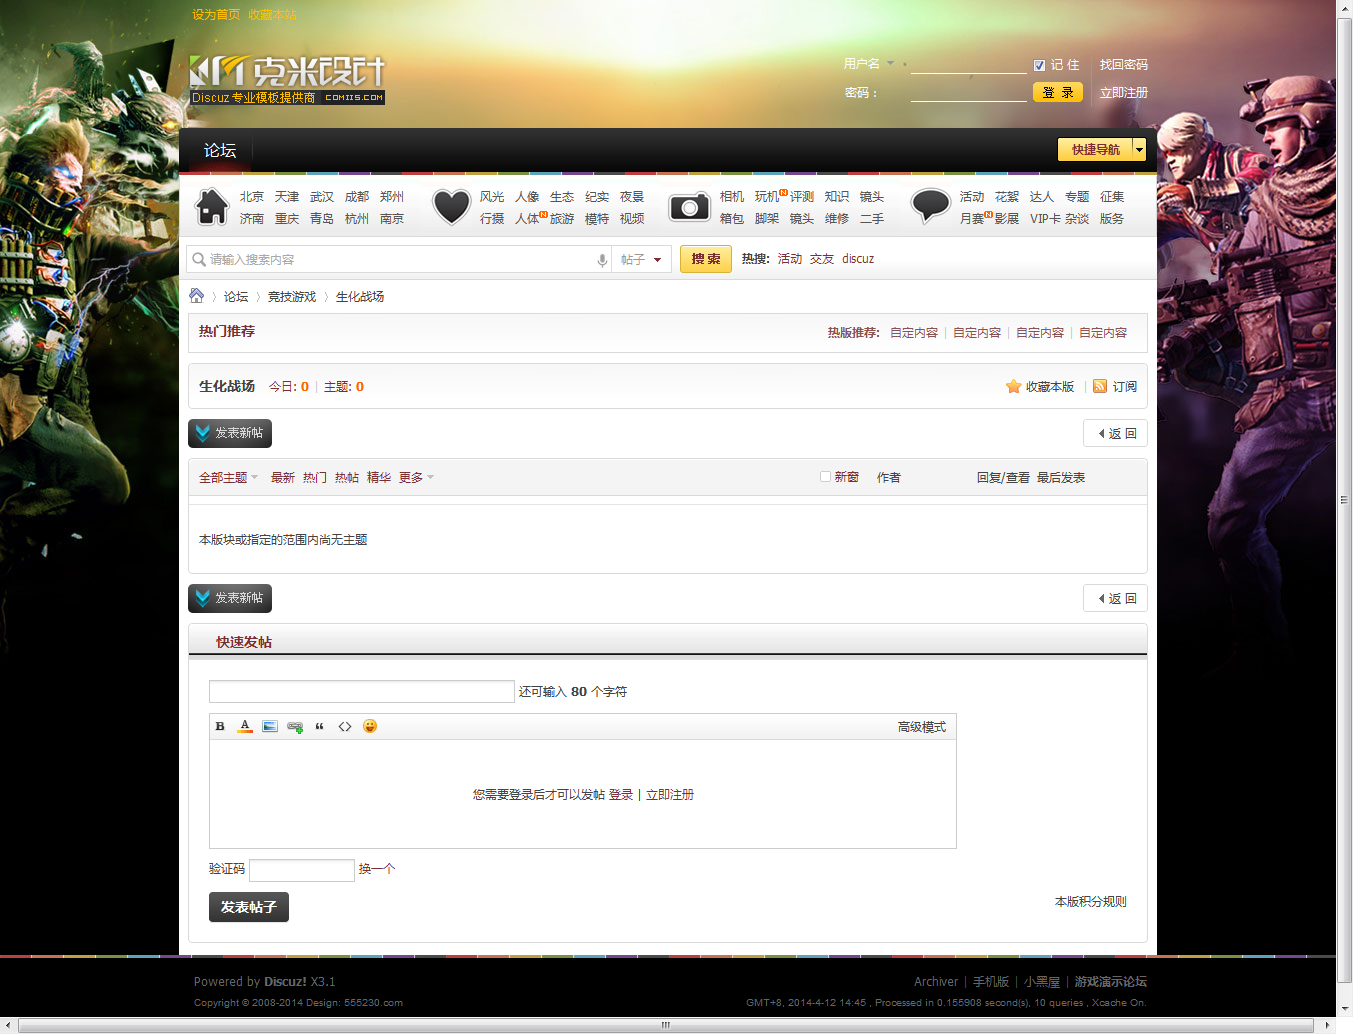This screenshot has height=1034, width=1353.
Task: Open the 相机 category link
Action: (732, 197)
